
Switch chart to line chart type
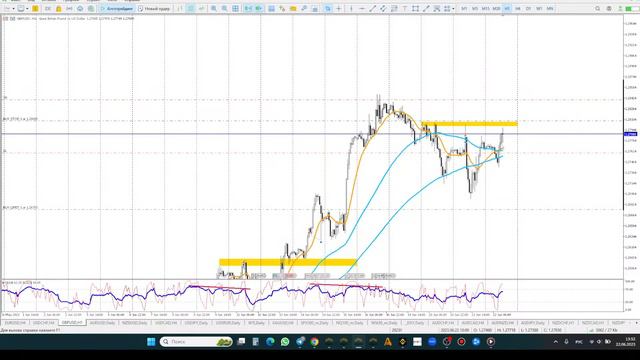click(x=201, y=9)
